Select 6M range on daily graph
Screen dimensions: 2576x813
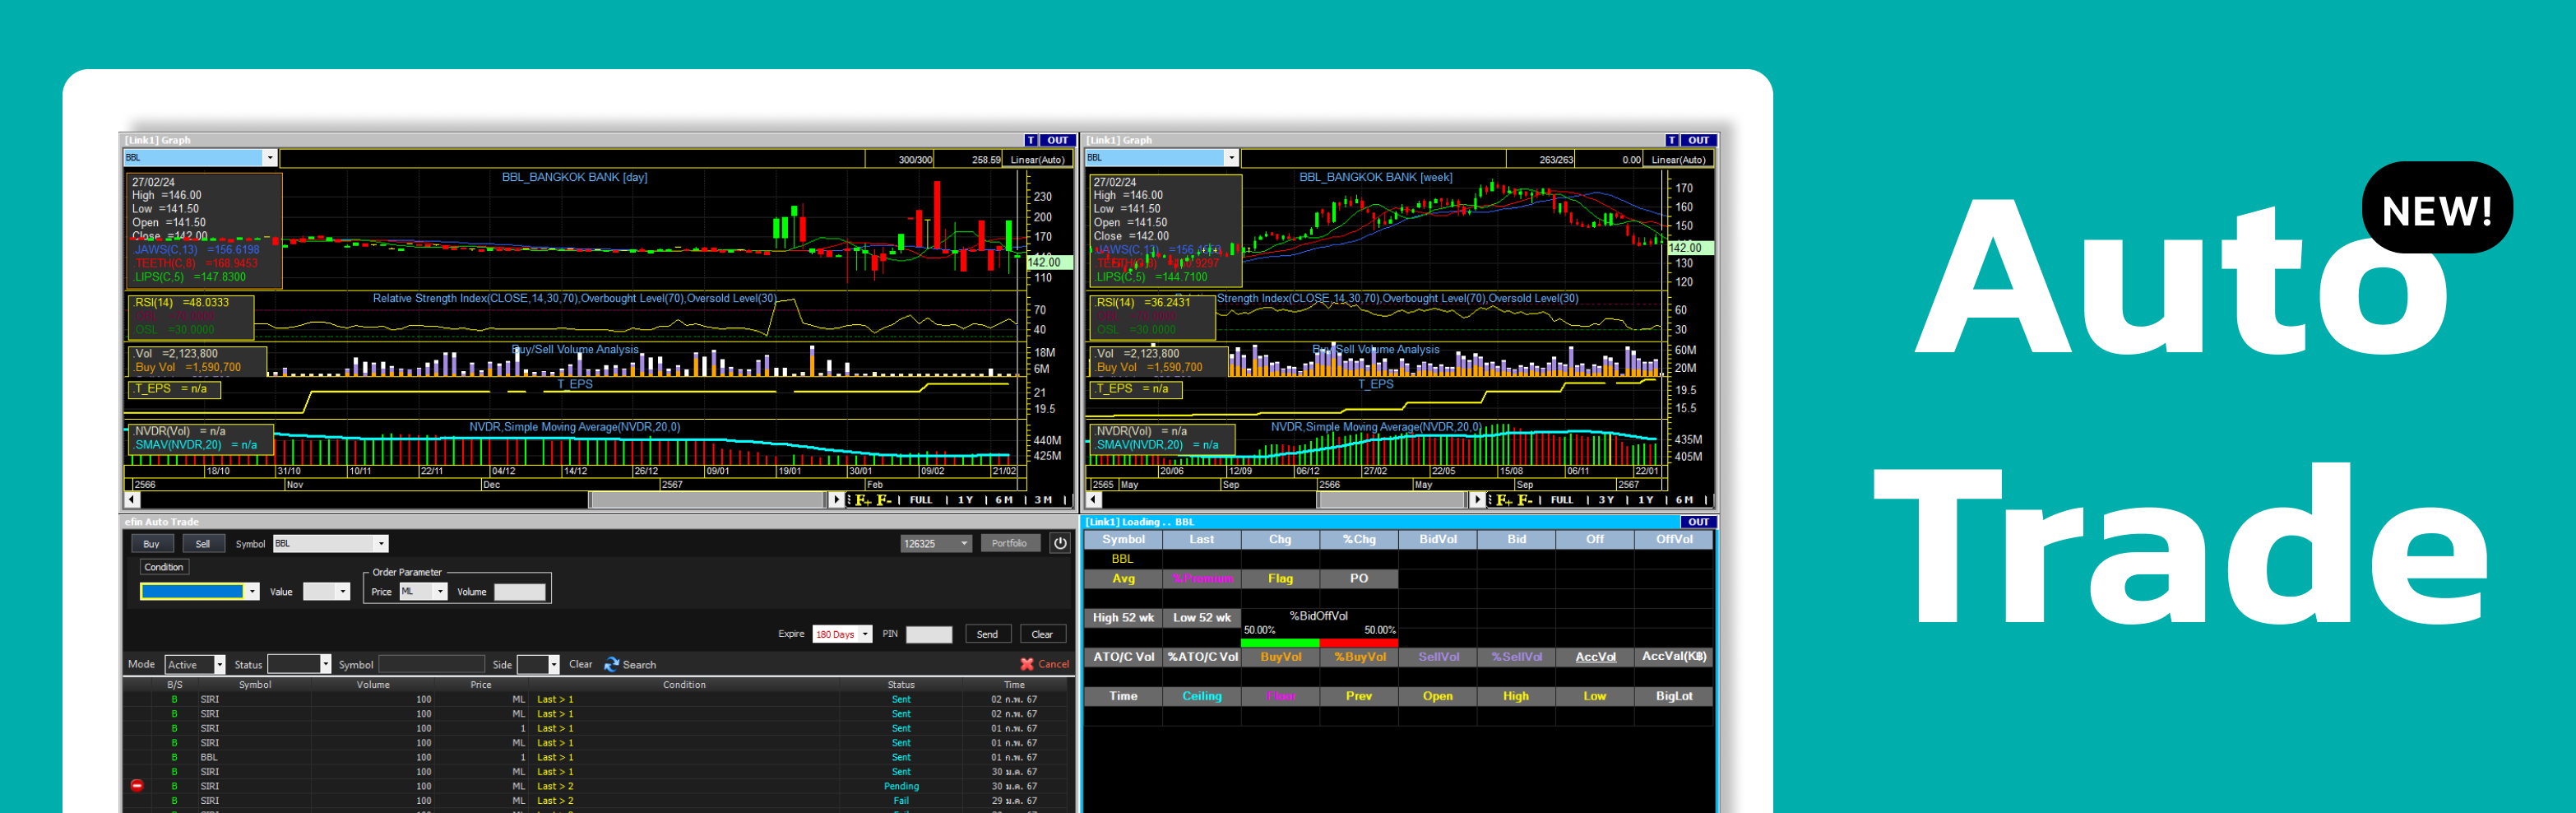1004,500
